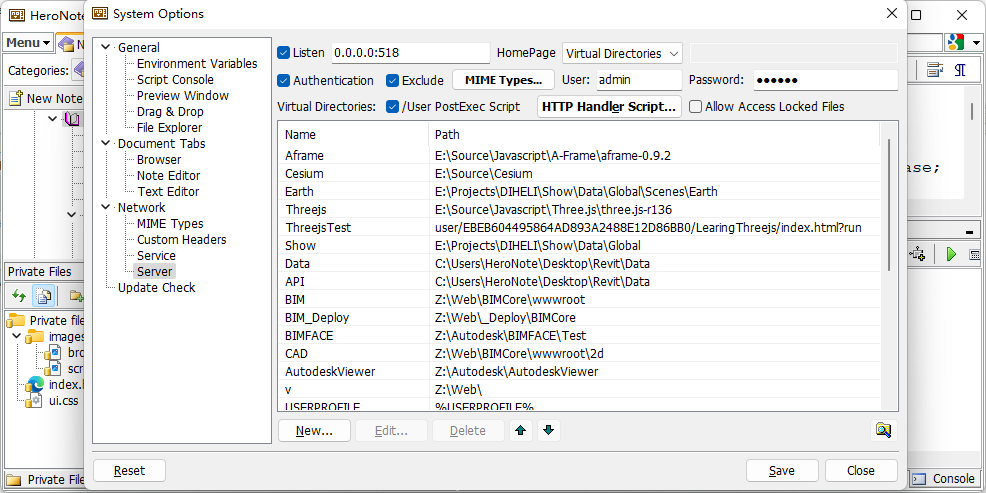986x493 pixels.
Task: Click the refresh icon in Private Files
Action: 18,296
